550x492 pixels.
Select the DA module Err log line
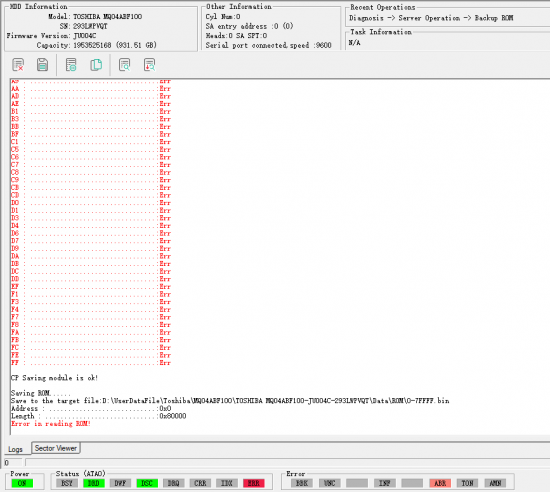91,256
